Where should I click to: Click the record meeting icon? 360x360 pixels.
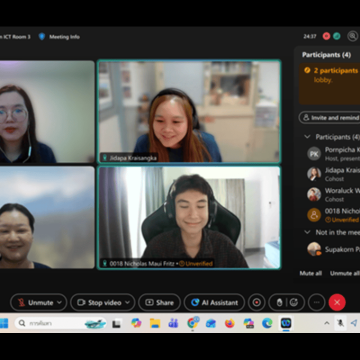[x=257, y=302]
